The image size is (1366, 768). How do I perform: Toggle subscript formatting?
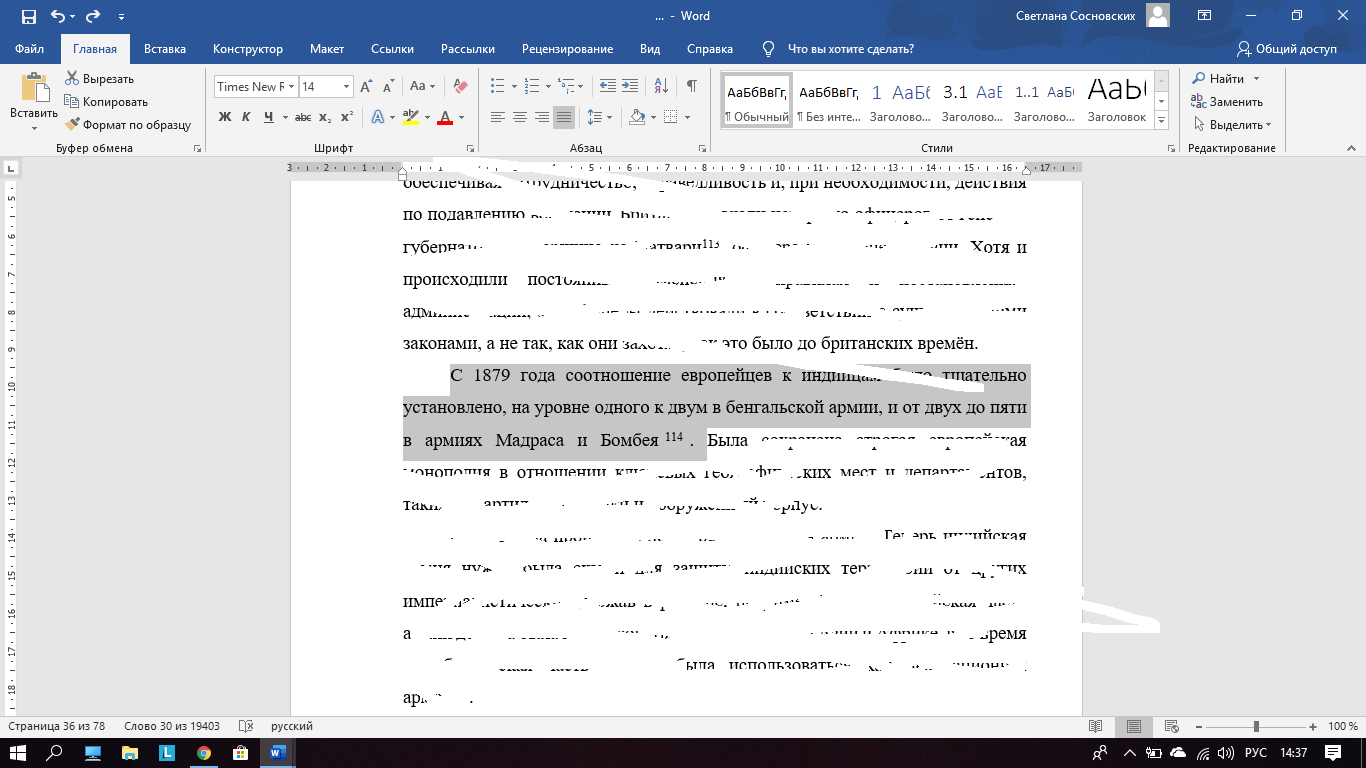tap(325, 117)
